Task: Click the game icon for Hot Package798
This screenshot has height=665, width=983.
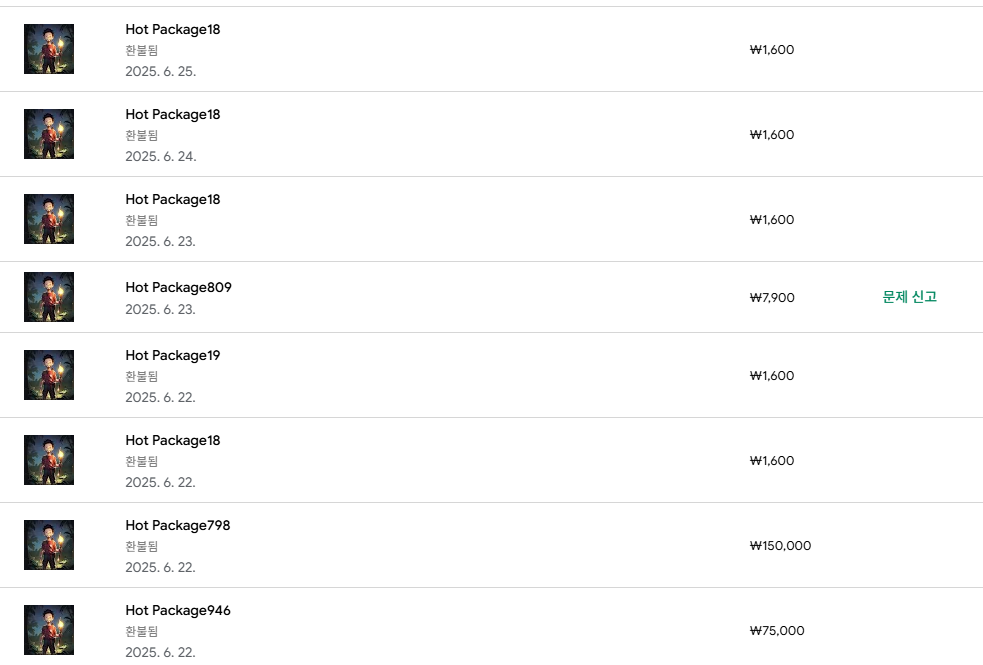Action: 49,545
